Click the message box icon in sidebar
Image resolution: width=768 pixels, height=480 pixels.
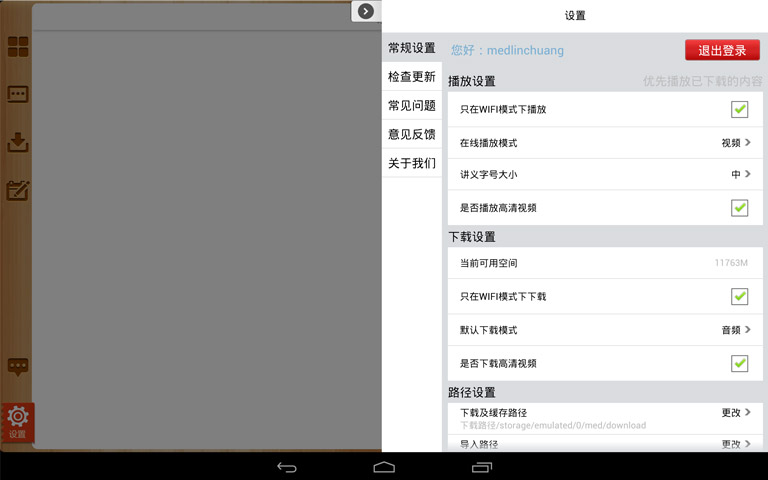tap(18, 95)
